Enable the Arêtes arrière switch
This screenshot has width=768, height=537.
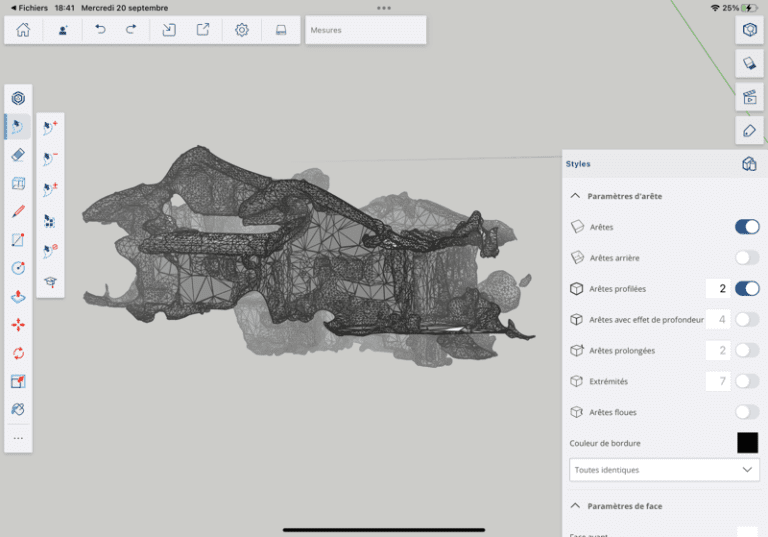pyautogui.click(x=746, y=258)
